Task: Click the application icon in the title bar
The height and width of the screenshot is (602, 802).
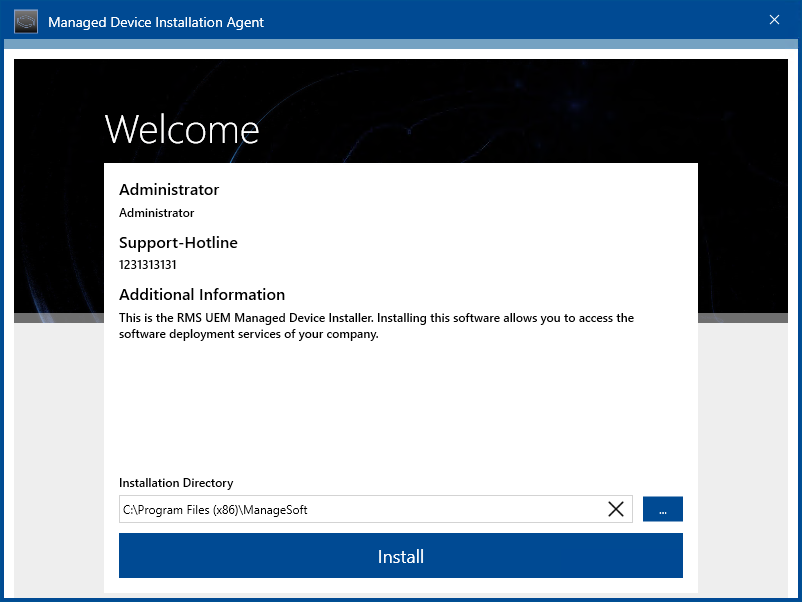Action: (x=26, y=22)
